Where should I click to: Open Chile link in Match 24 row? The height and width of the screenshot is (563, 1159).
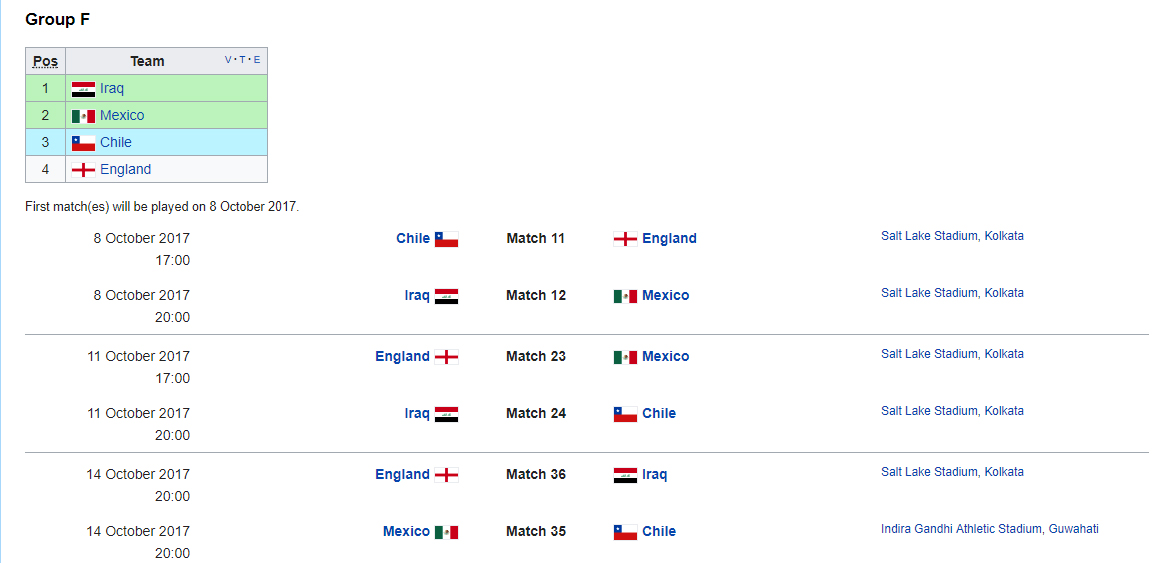tap(659, 413)
